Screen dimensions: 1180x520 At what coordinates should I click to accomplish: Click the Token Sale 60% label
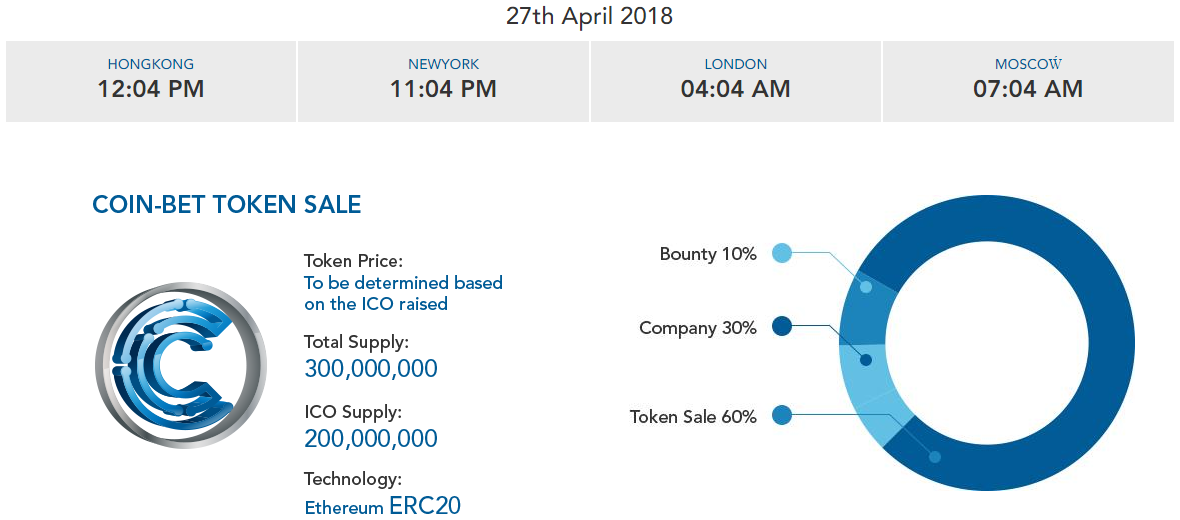(693, 416)
